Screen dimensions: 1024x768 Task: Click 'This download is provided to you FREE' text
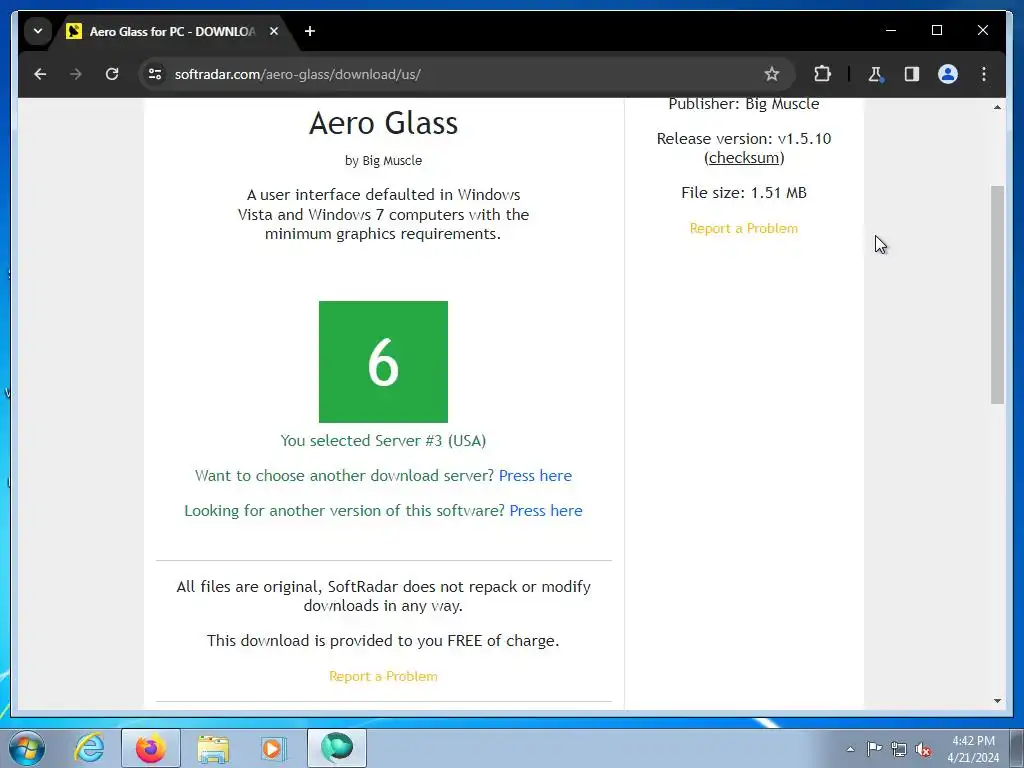[383, 641]
